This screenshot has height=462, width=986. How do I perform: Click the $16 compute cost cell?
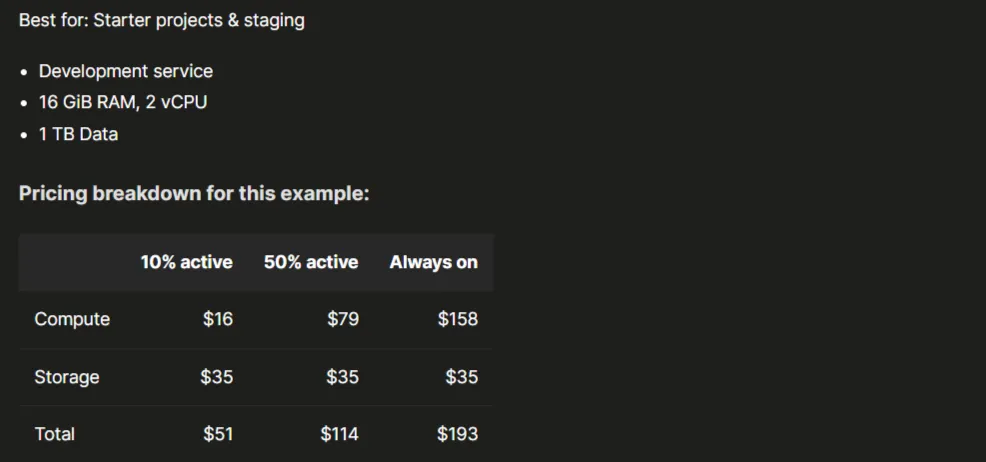pos(218,319)
